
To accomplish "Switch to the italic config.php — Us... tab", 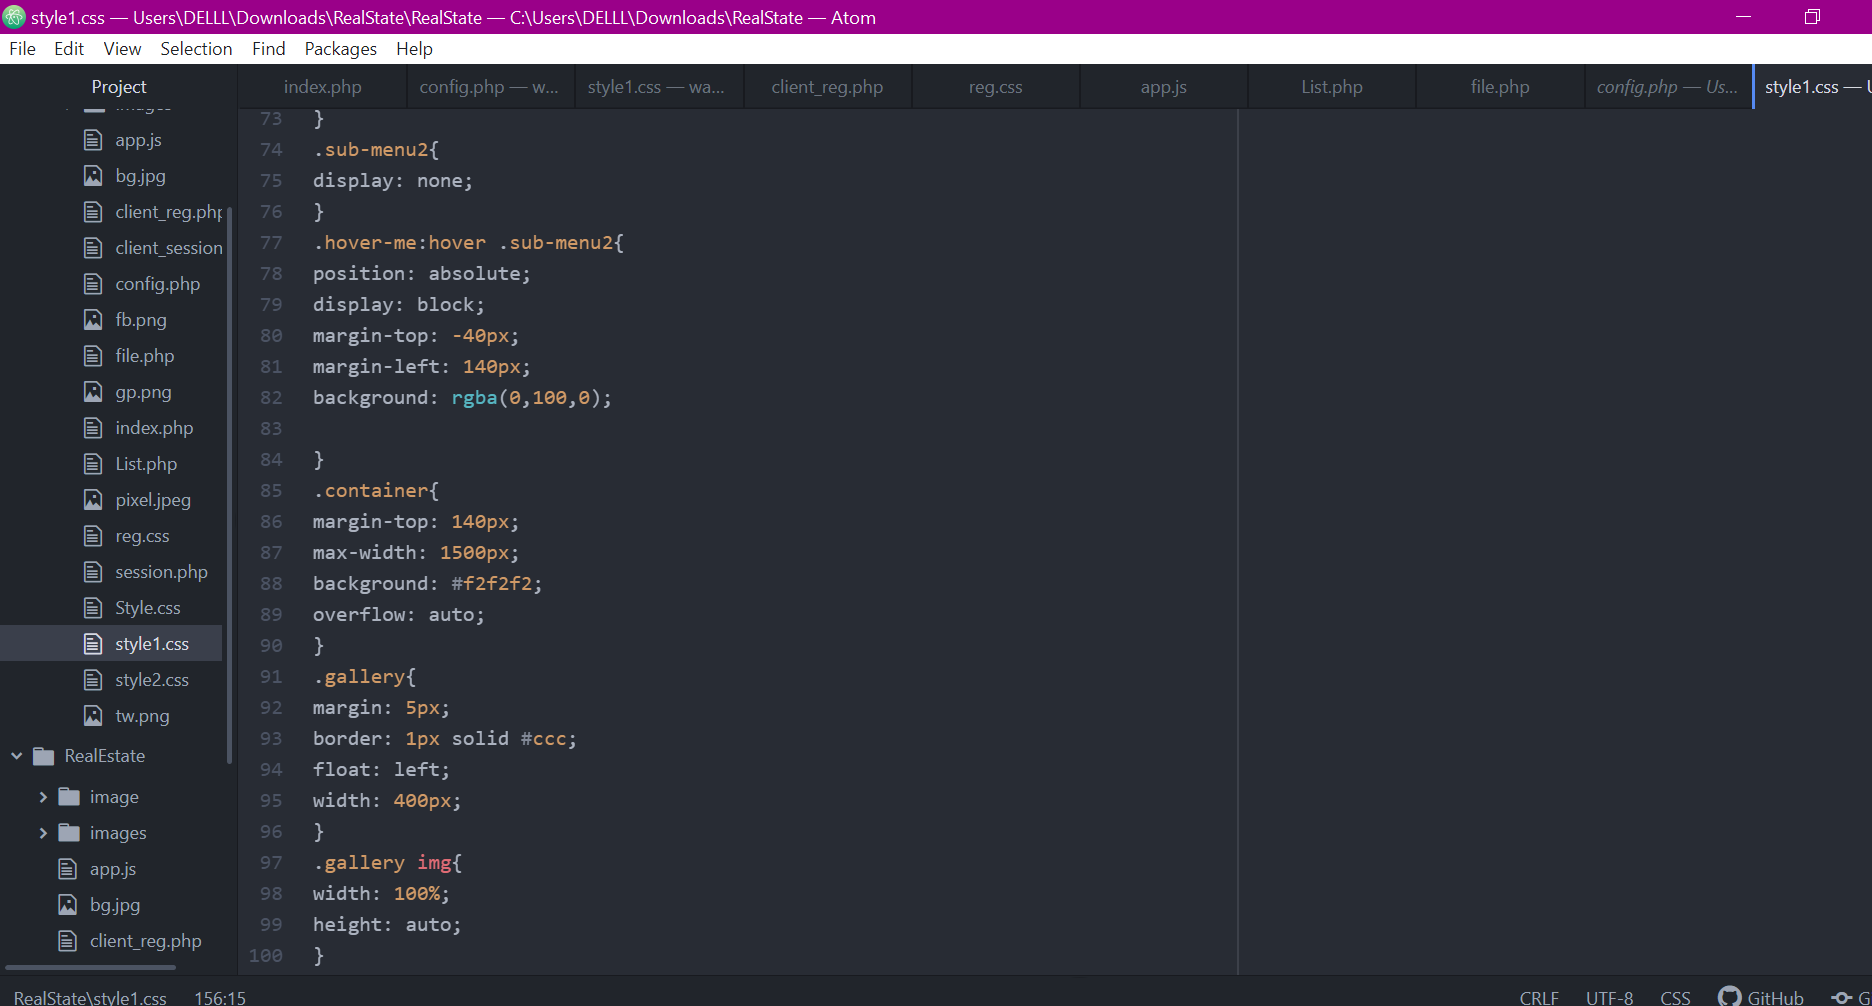I will tap(1667, 87).
